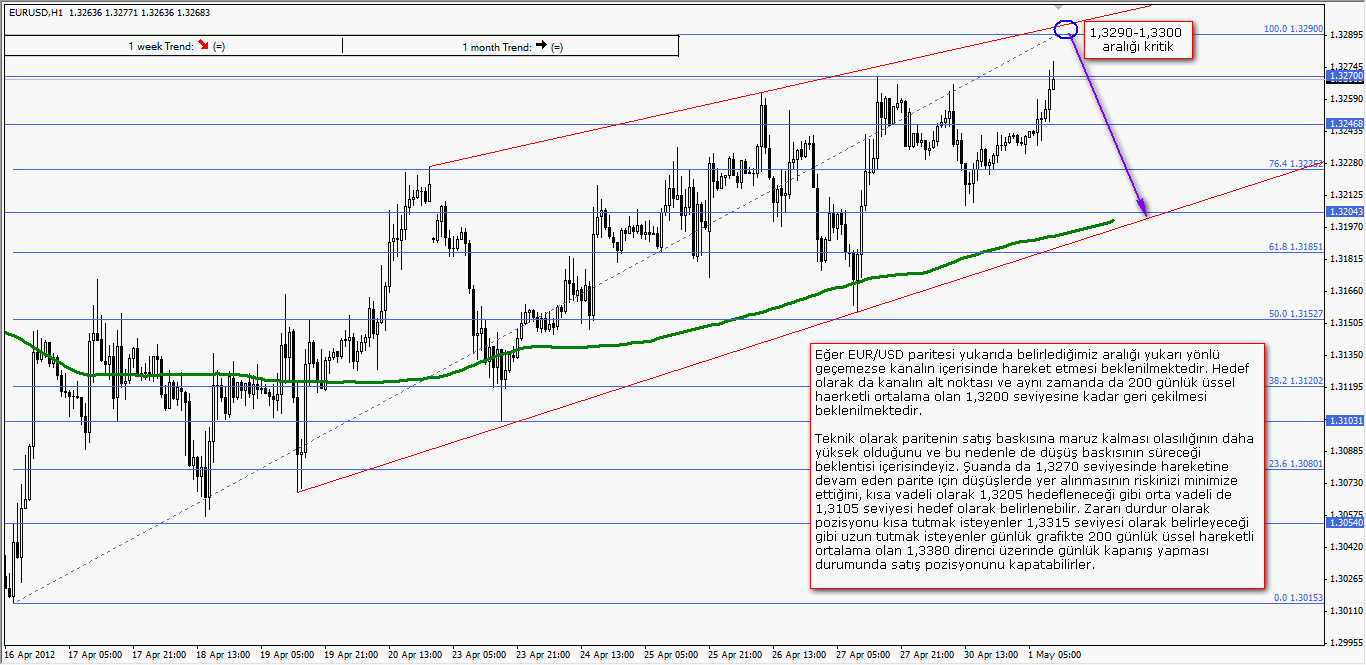This screenshot has width=1366, height=665.
Task: Click the '19 Apr 21:00' time axis label
Action: coord(351,655)
